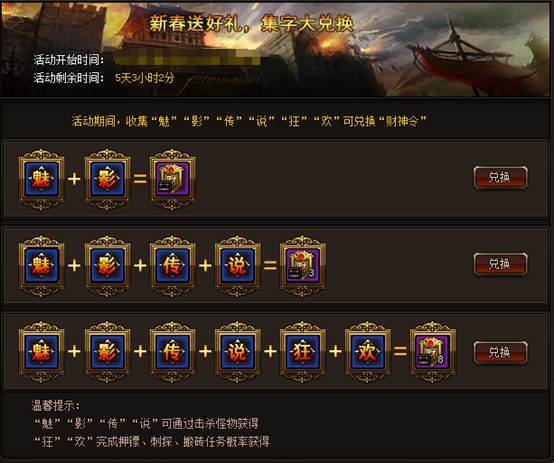
Task: Click the 魅 icon in the second row
Action: click(x=41, y=265)
